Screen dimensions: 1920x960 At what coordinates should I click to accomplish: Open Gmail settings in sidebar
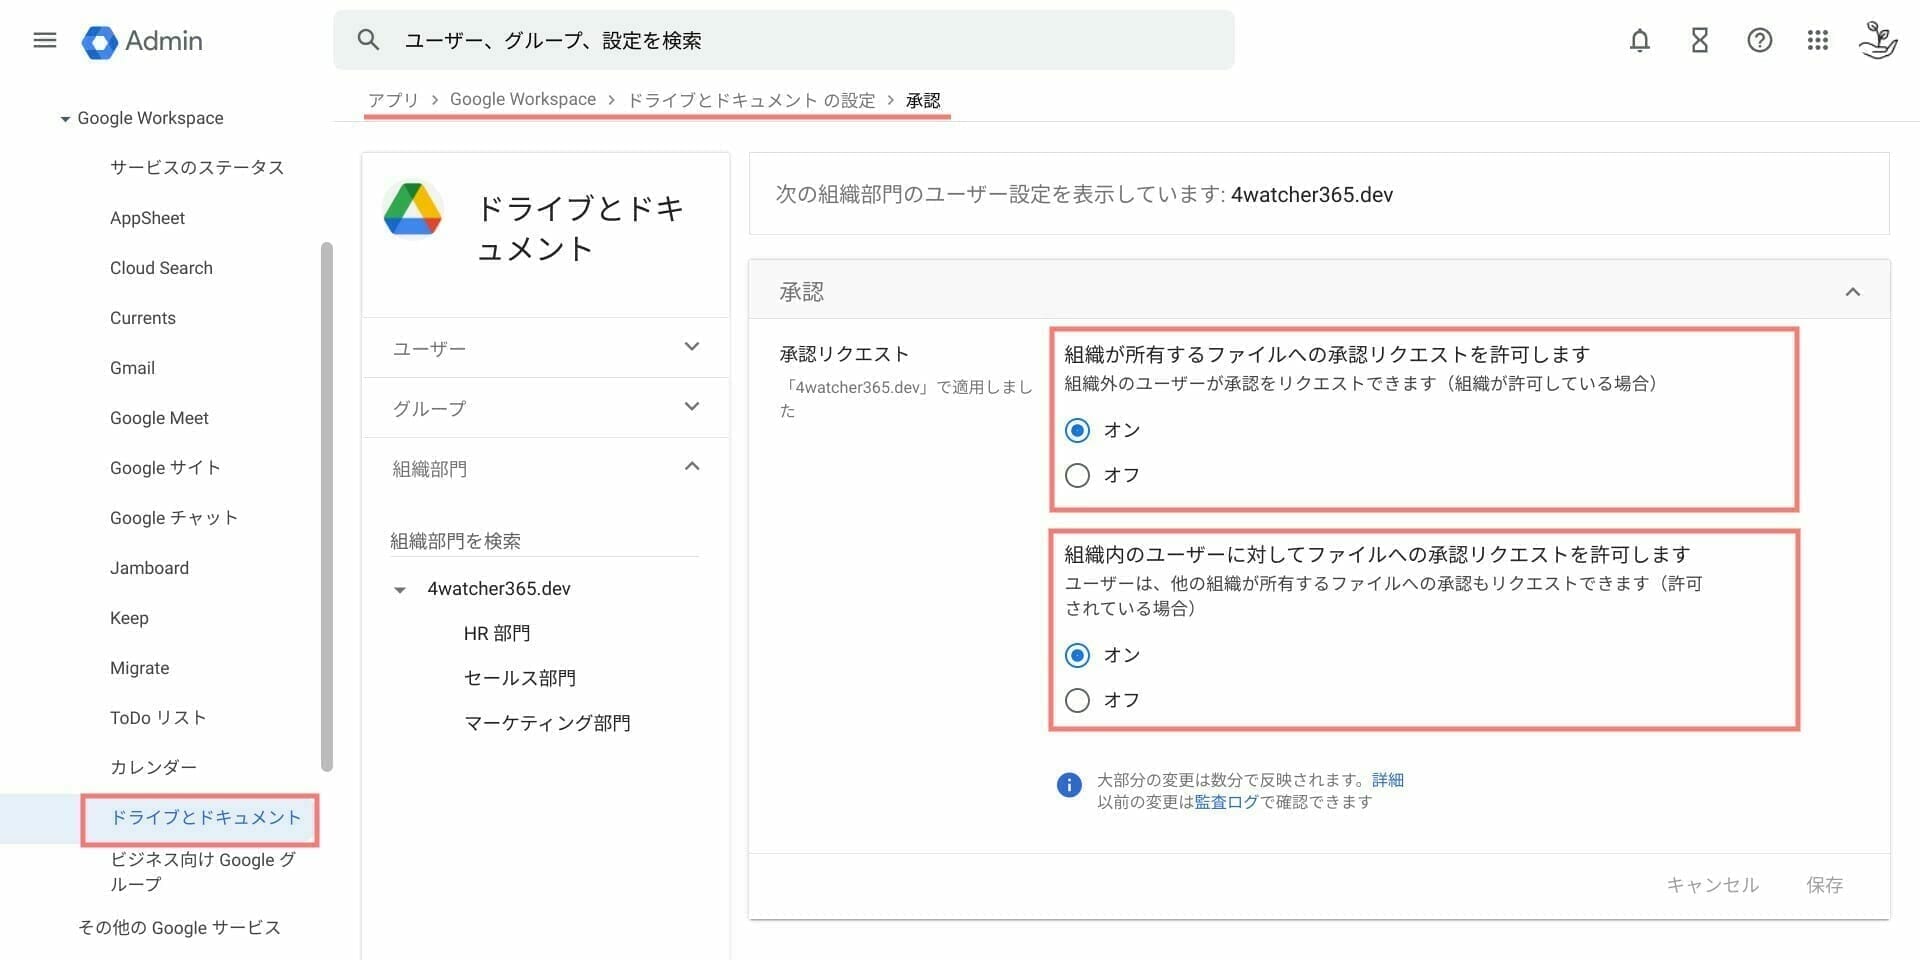pos(132,368)
